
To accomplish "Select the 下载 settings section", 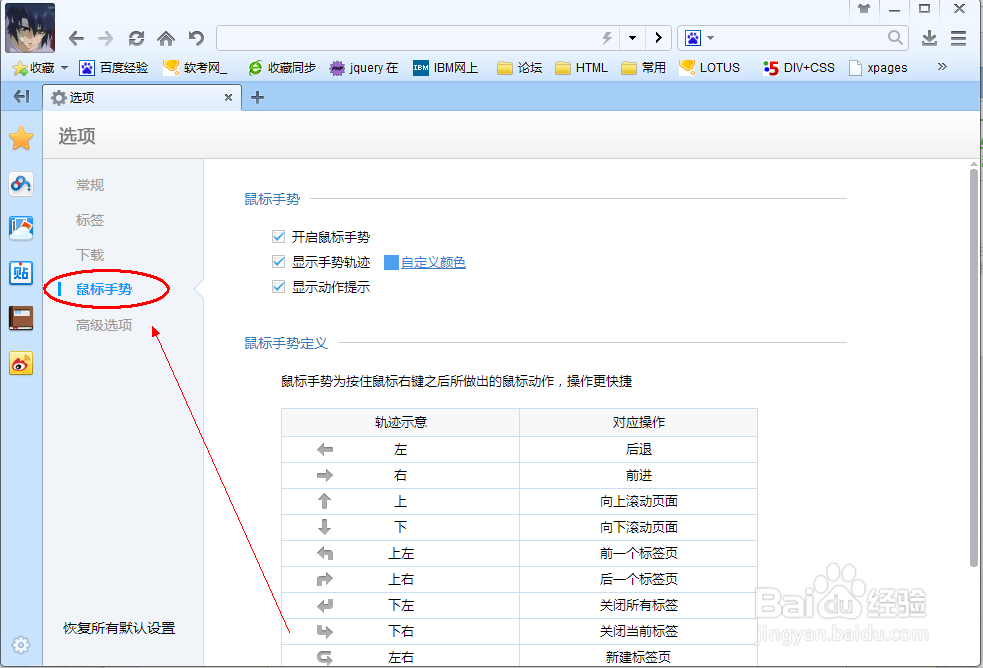I will (90, 255).
